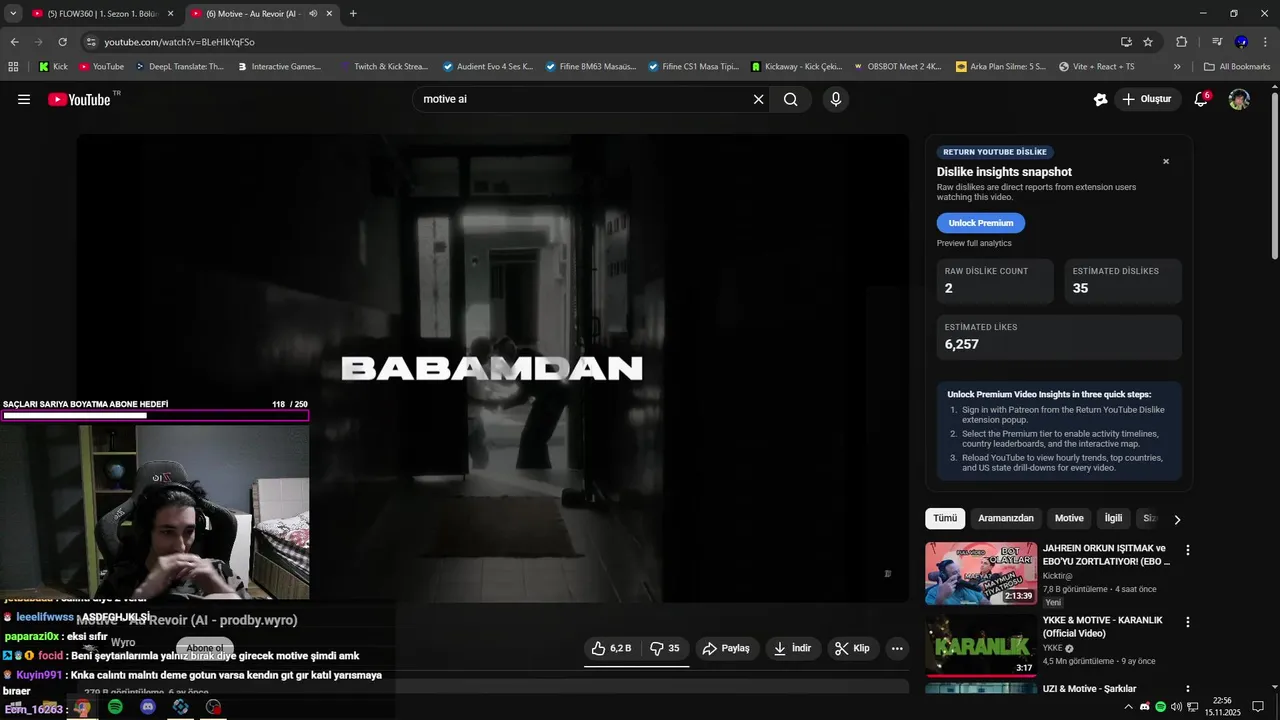Open Spotify from the taskbar
Screen dimensions: 1280x720
(x=115, y=707)
